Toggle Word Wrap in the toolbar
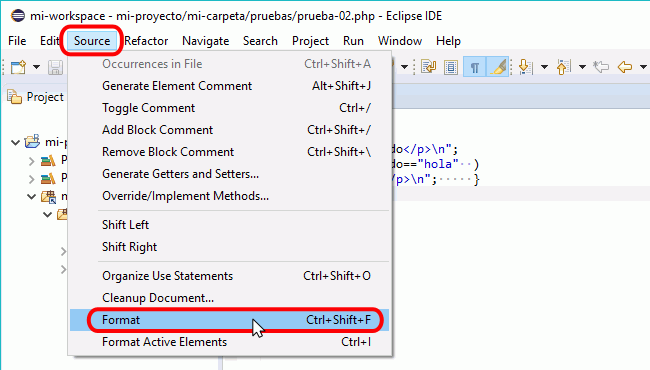 pos(428,67)
